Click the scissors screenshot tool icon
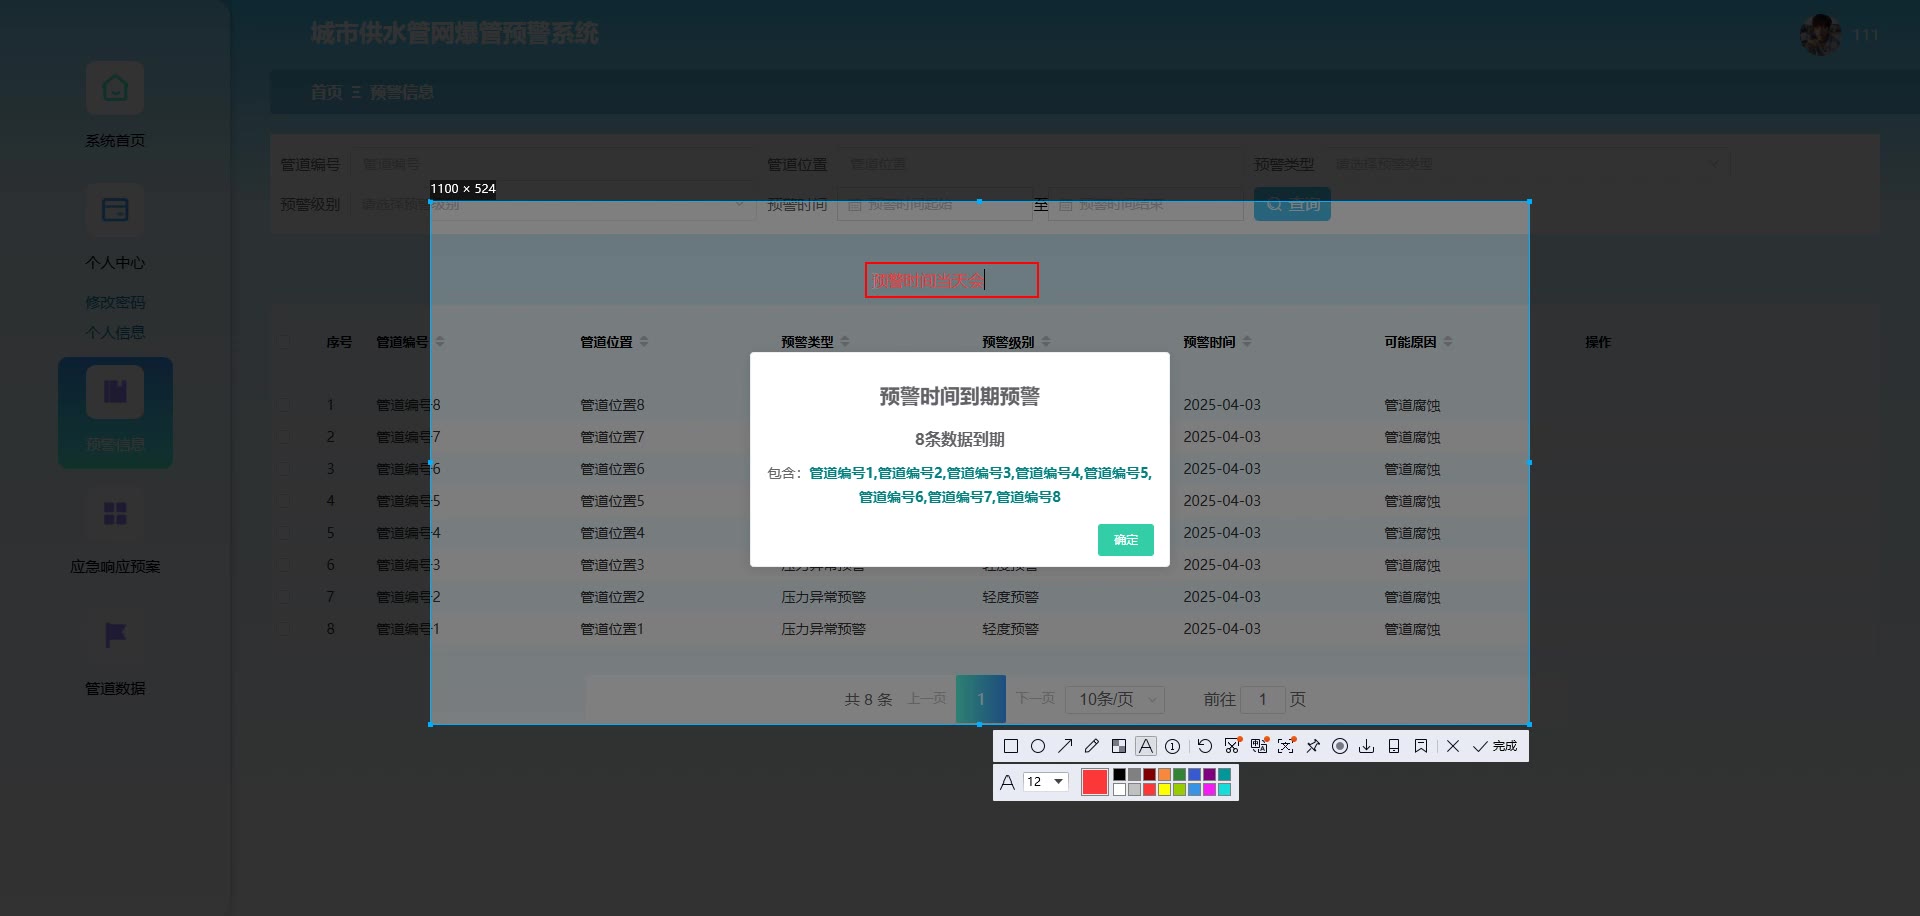1920x916 pixels. (x=1232, y=746)
